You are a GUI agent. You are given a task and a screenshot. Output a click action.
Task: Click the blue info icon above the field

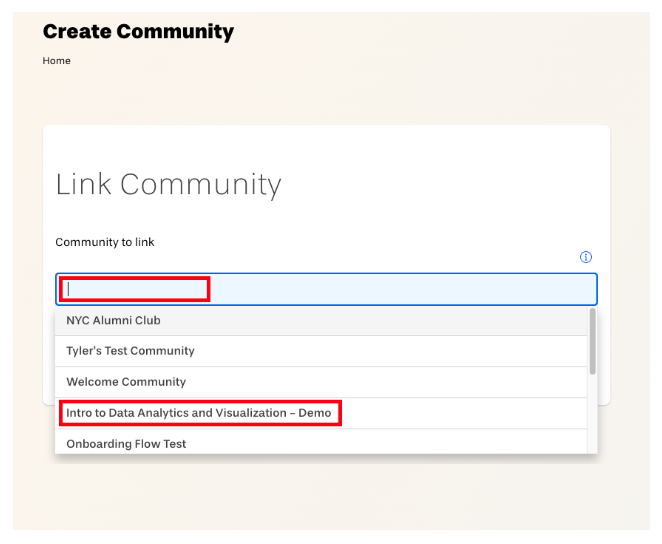586,257
